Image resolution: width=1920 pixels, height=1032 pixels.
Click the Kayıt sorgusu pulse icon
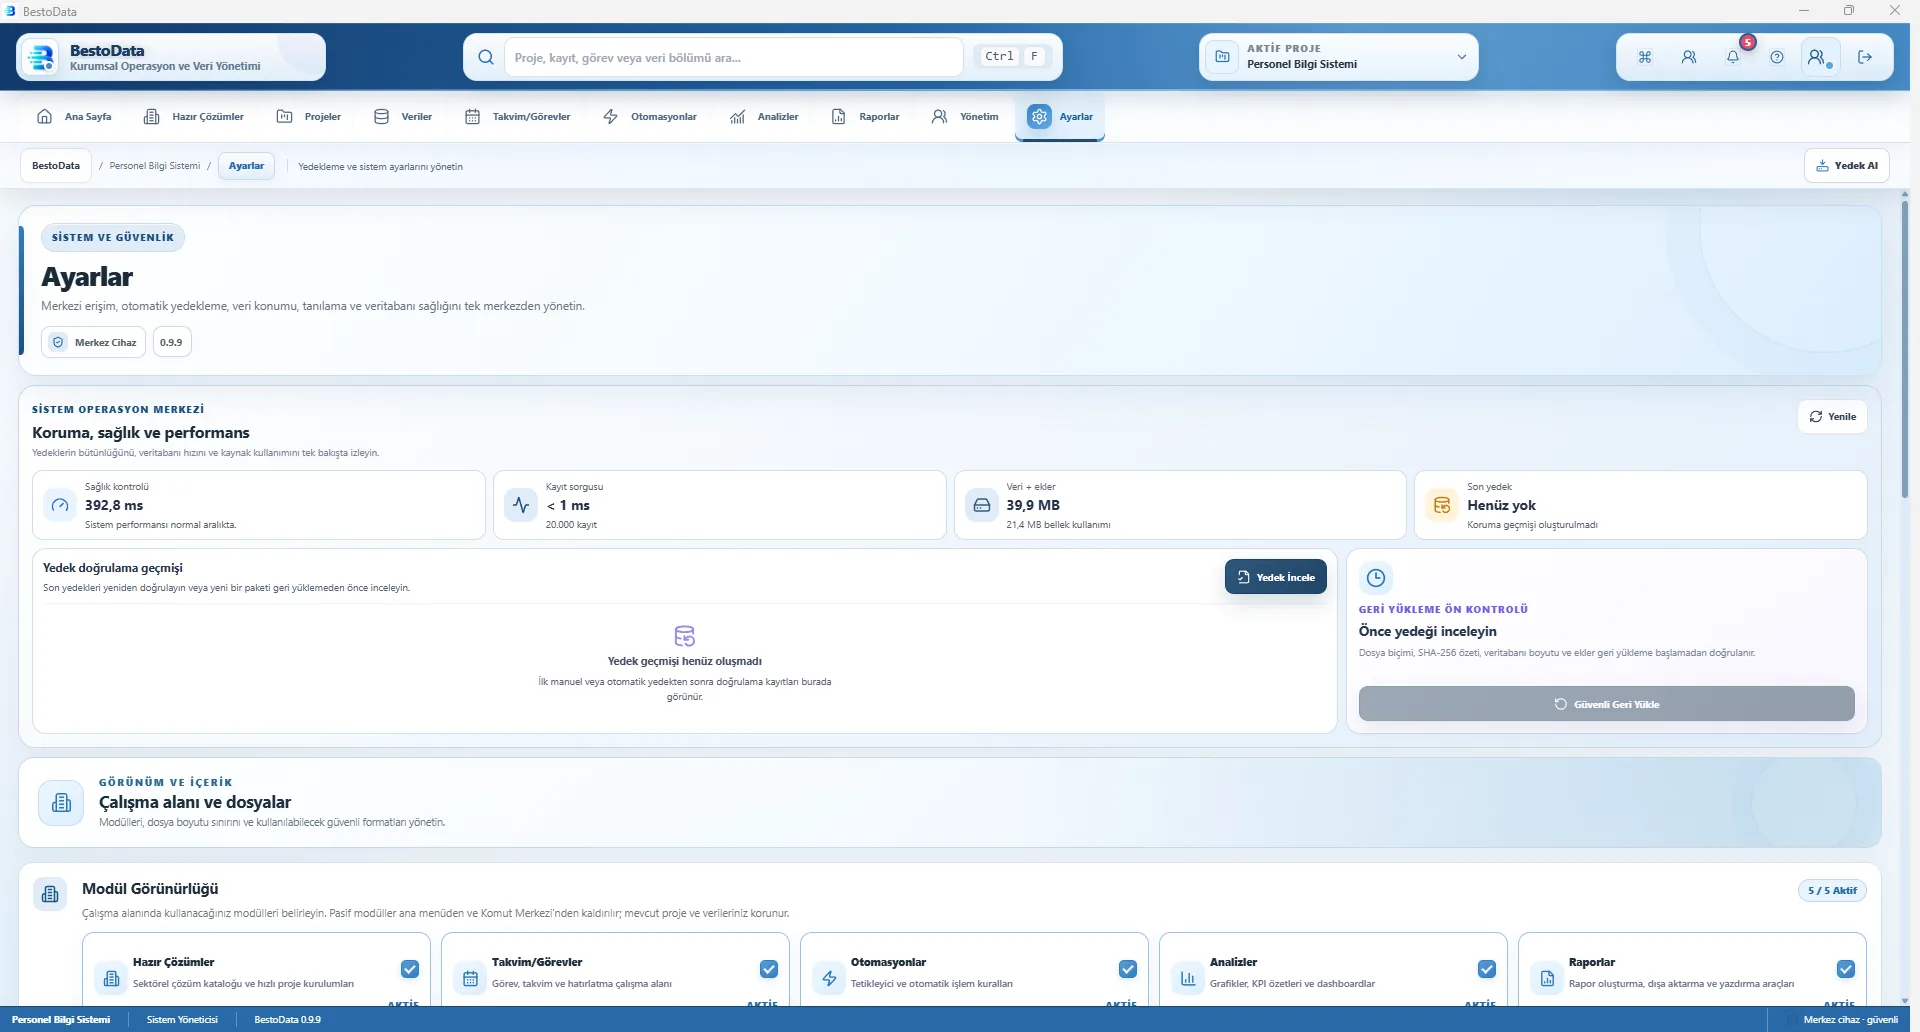tap(521, 505)
